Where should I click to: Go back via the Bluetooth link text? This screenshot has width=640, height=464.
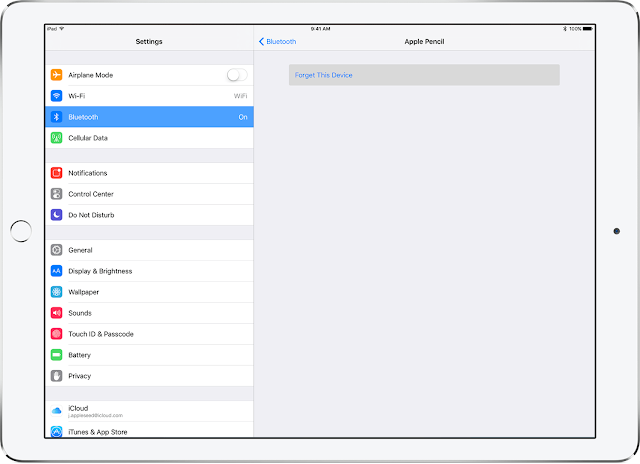pyautogui.click(x=281, y=42)
